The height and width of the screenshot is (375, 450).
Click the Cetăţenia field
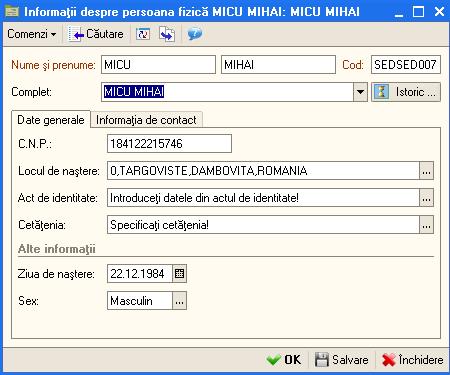(263, 225)
